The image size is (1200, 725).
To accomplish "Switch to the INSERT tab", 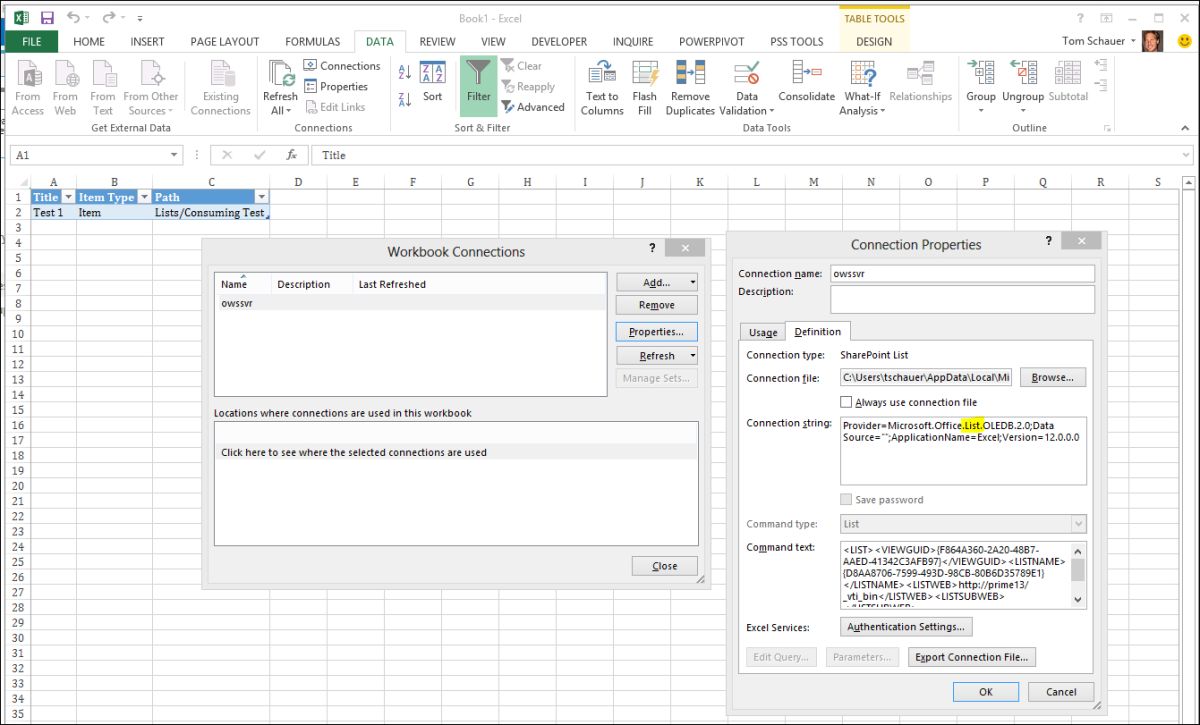I will [x=148, y=42].
